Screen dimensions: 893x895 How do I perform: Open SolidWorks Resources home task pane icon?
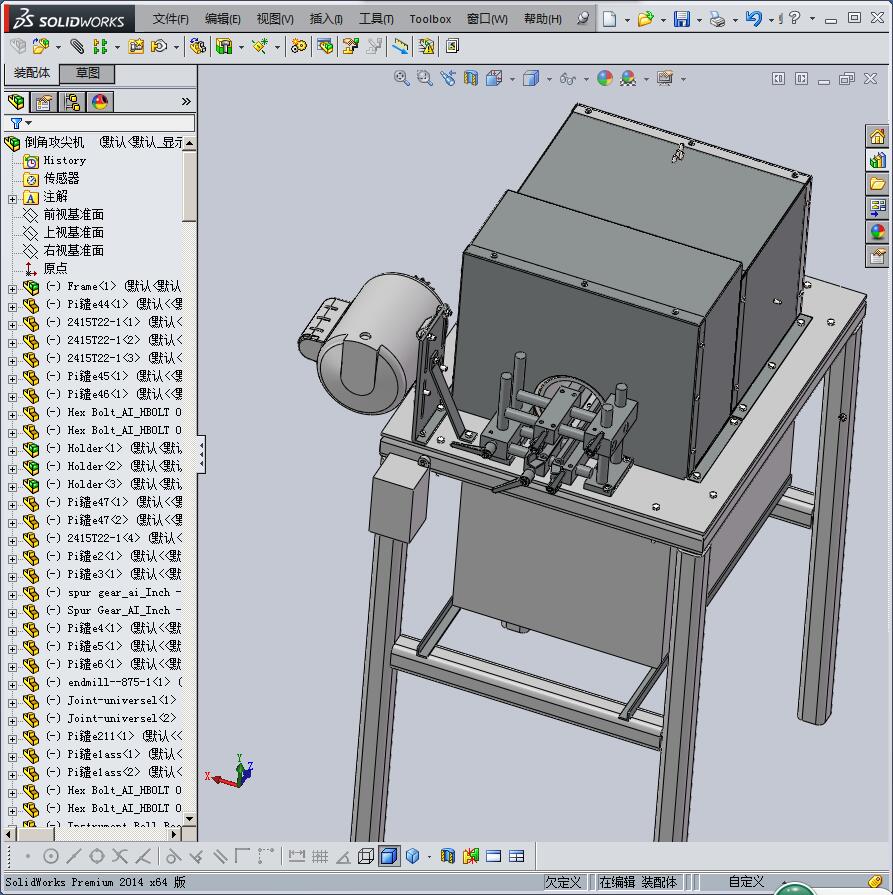[877, 136]
